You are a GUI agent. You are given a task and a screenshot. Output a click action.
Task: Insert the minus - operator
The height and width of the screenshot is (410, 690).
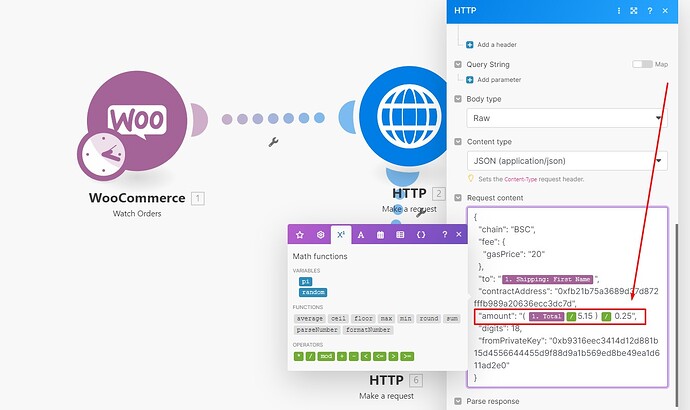353,356
